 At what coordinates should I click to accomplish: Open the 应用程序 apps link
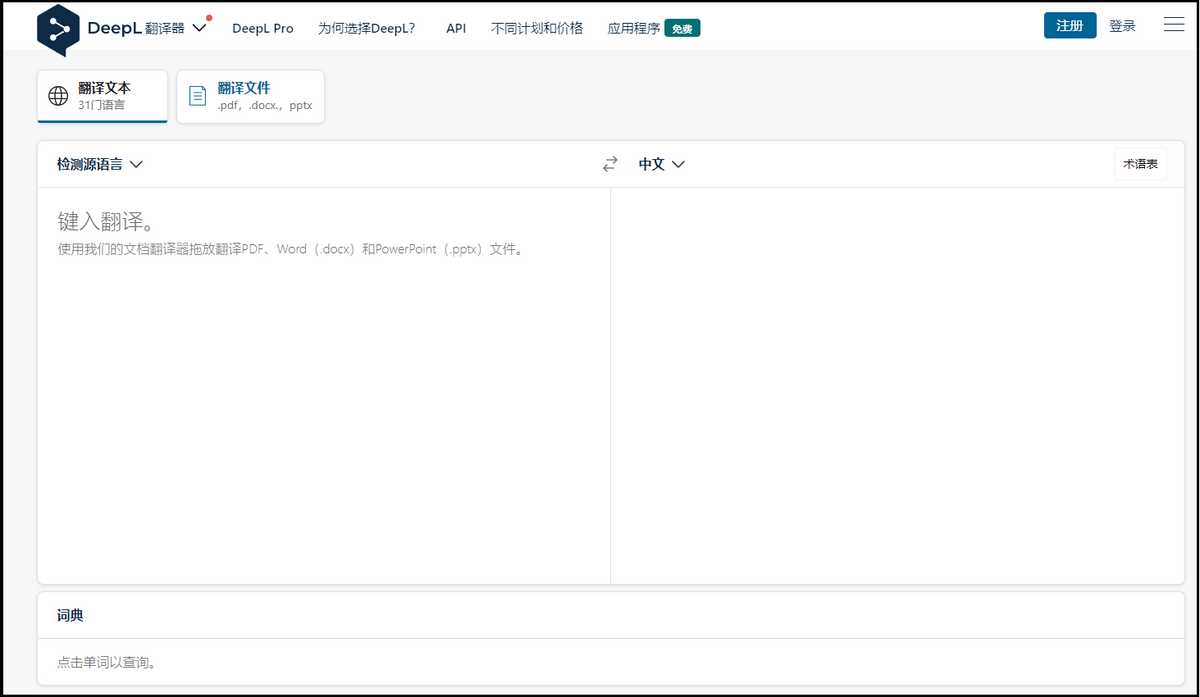click(633, 28)
